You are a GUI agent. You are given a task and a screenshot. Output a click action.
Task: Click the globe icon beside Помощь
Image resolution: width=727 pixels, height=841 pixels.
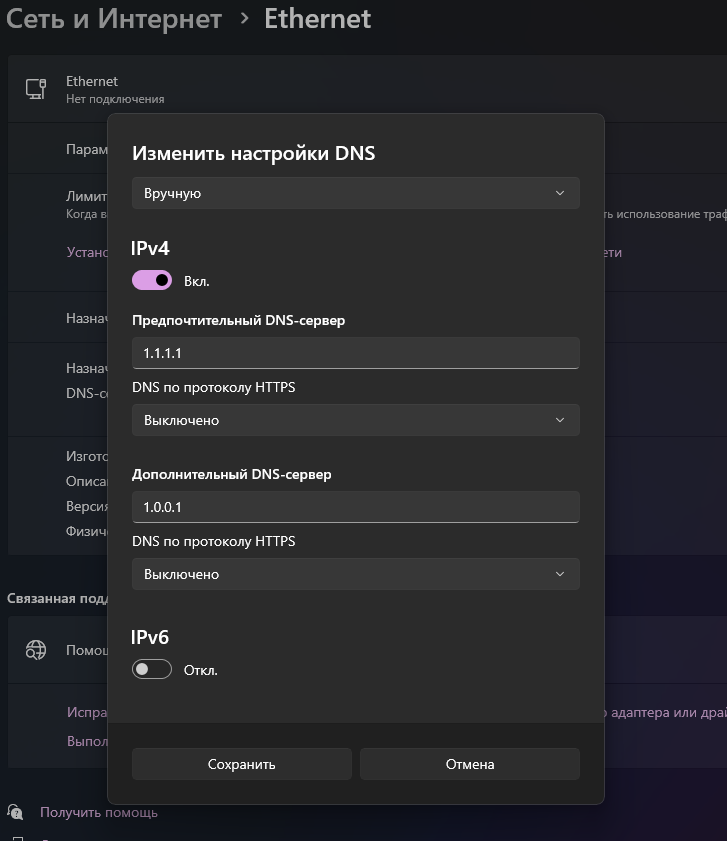[36, 650]
